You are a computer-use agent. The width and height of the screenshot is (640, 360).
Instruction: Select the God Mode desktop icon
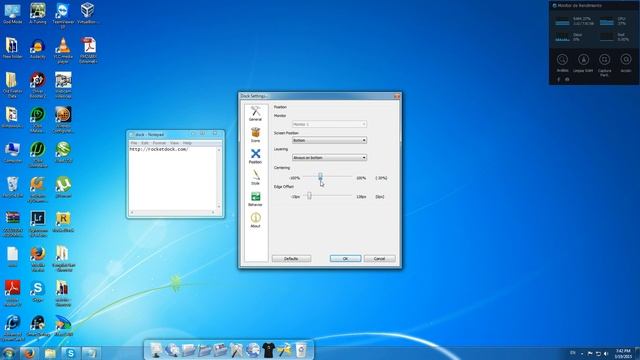[x=13, y=13]
